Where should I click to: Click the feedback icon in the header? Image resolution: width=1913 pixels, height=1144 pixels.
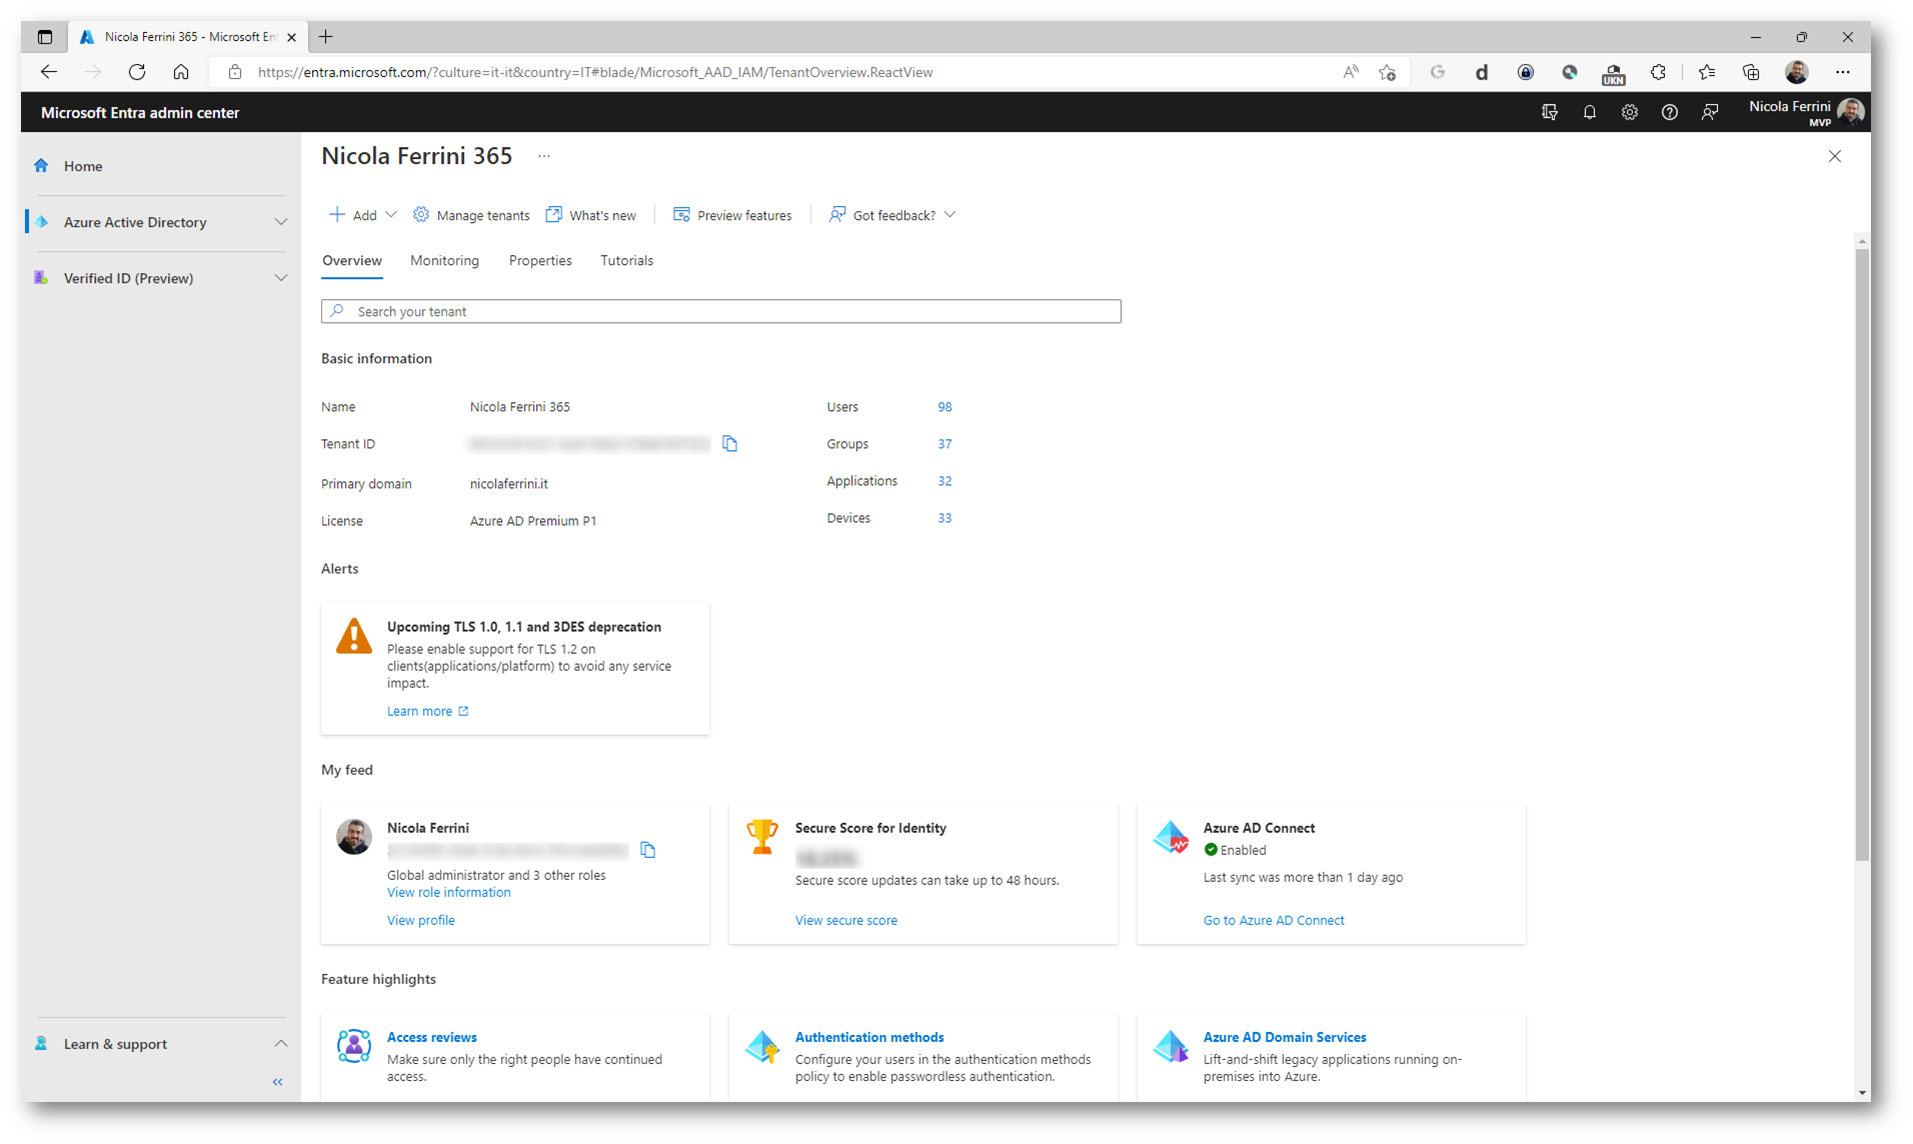[x=1710, y=113]
